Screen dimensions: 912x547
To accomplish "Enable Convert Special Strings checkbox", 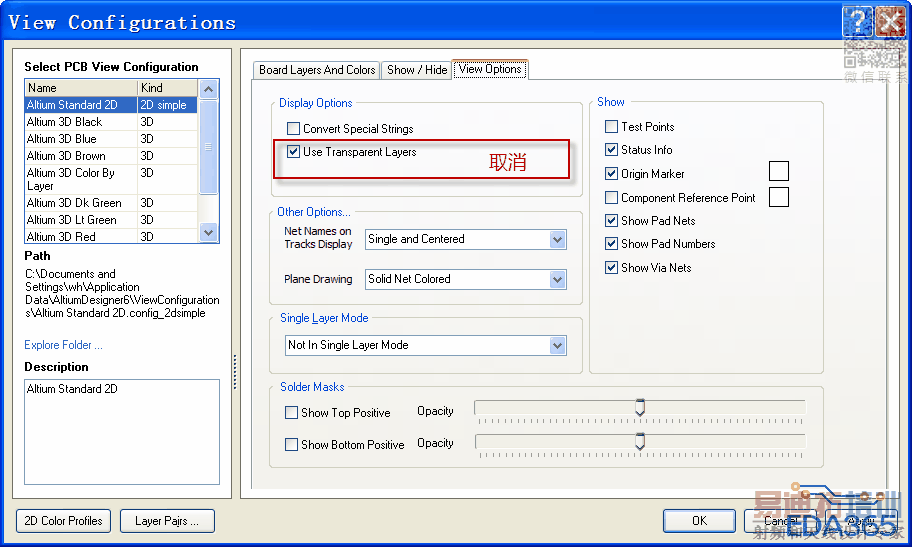I will [x=294, y=129].
